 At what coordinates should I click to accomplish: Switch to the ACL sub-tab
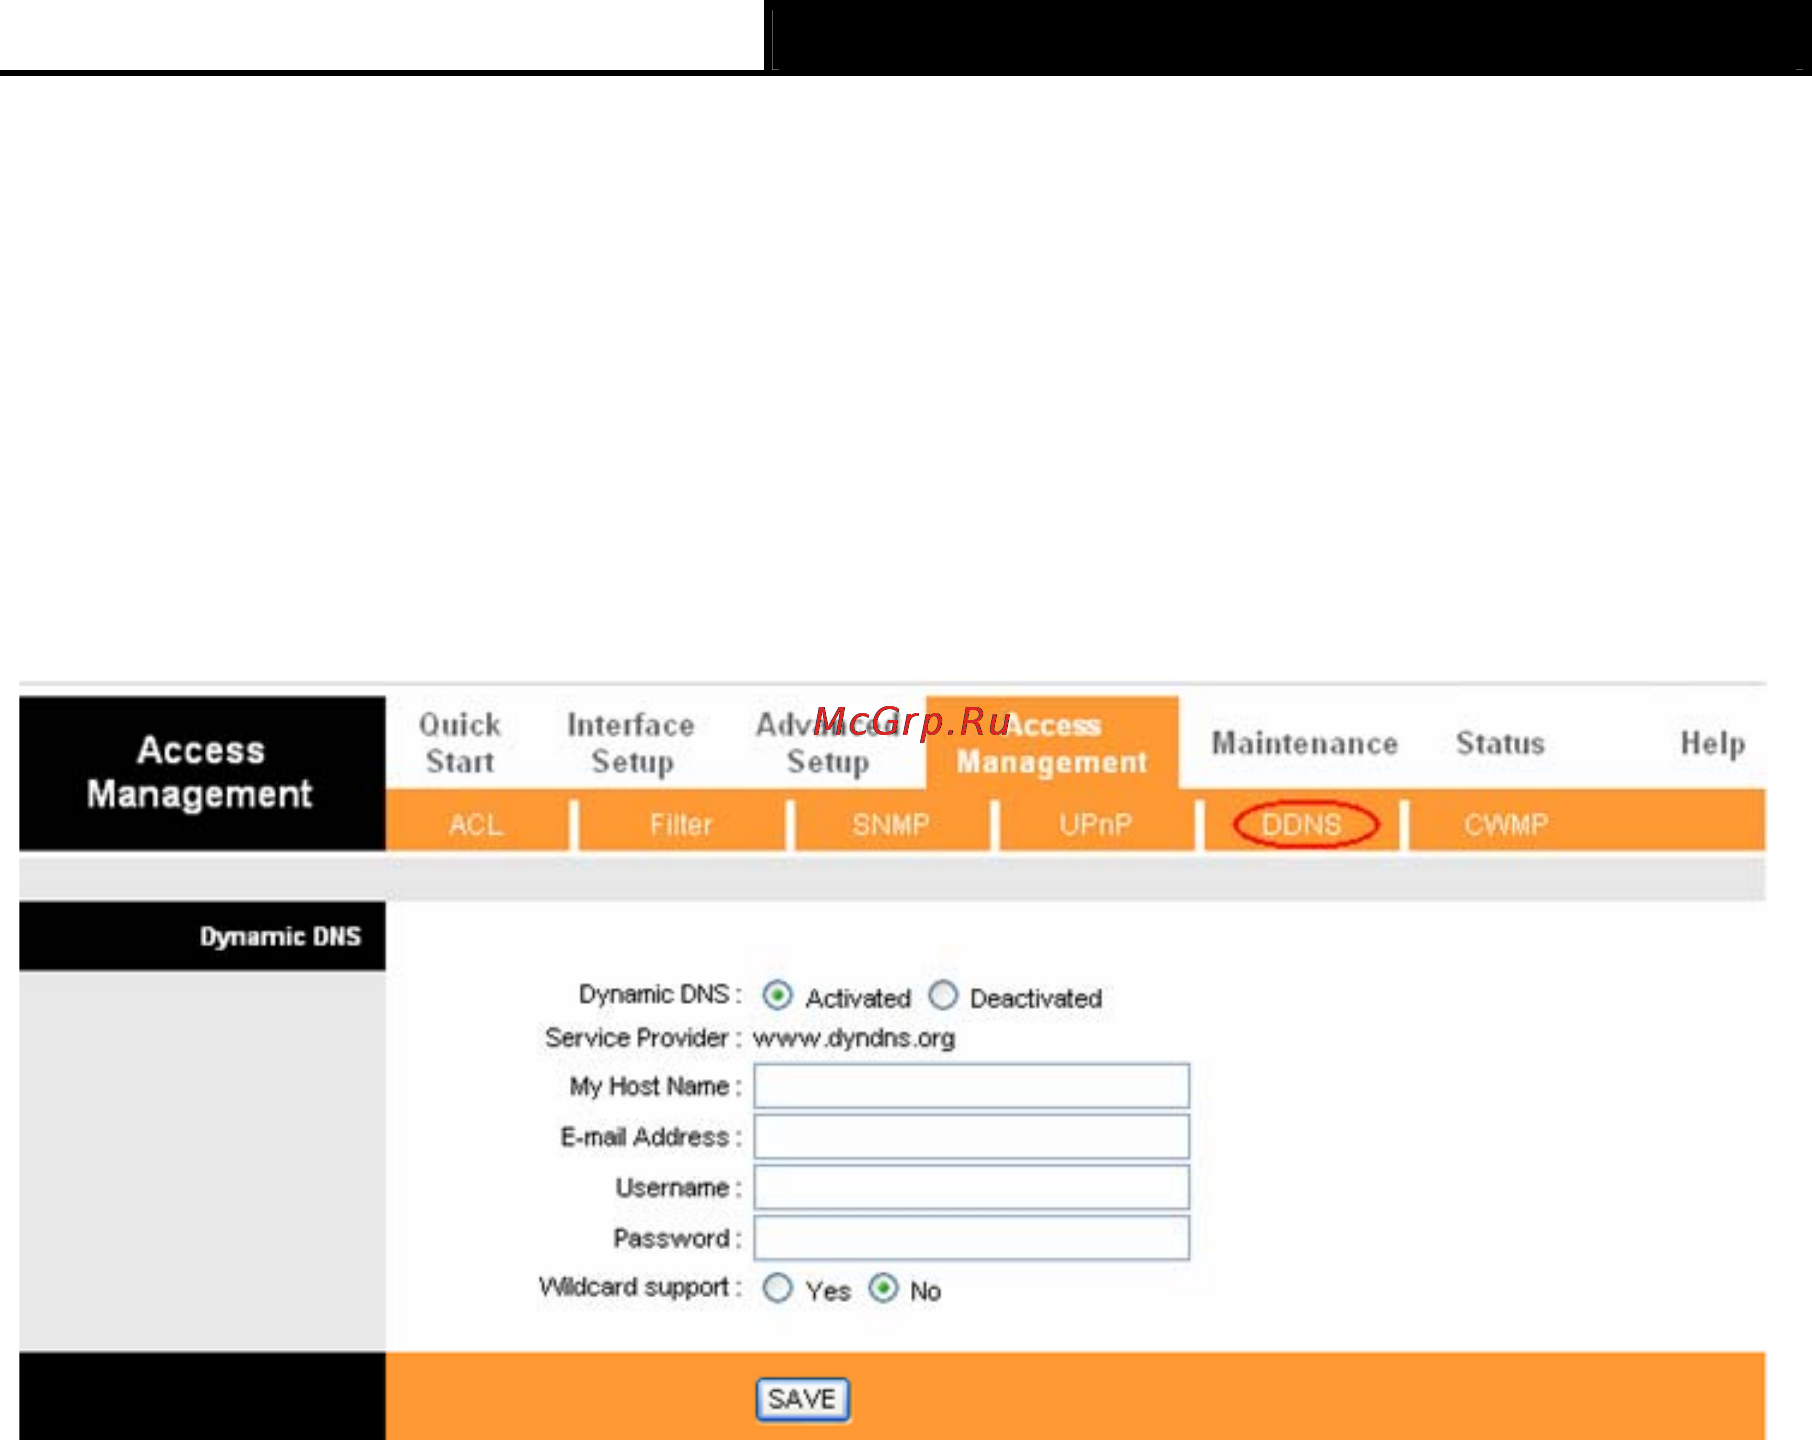click(476, 825)
